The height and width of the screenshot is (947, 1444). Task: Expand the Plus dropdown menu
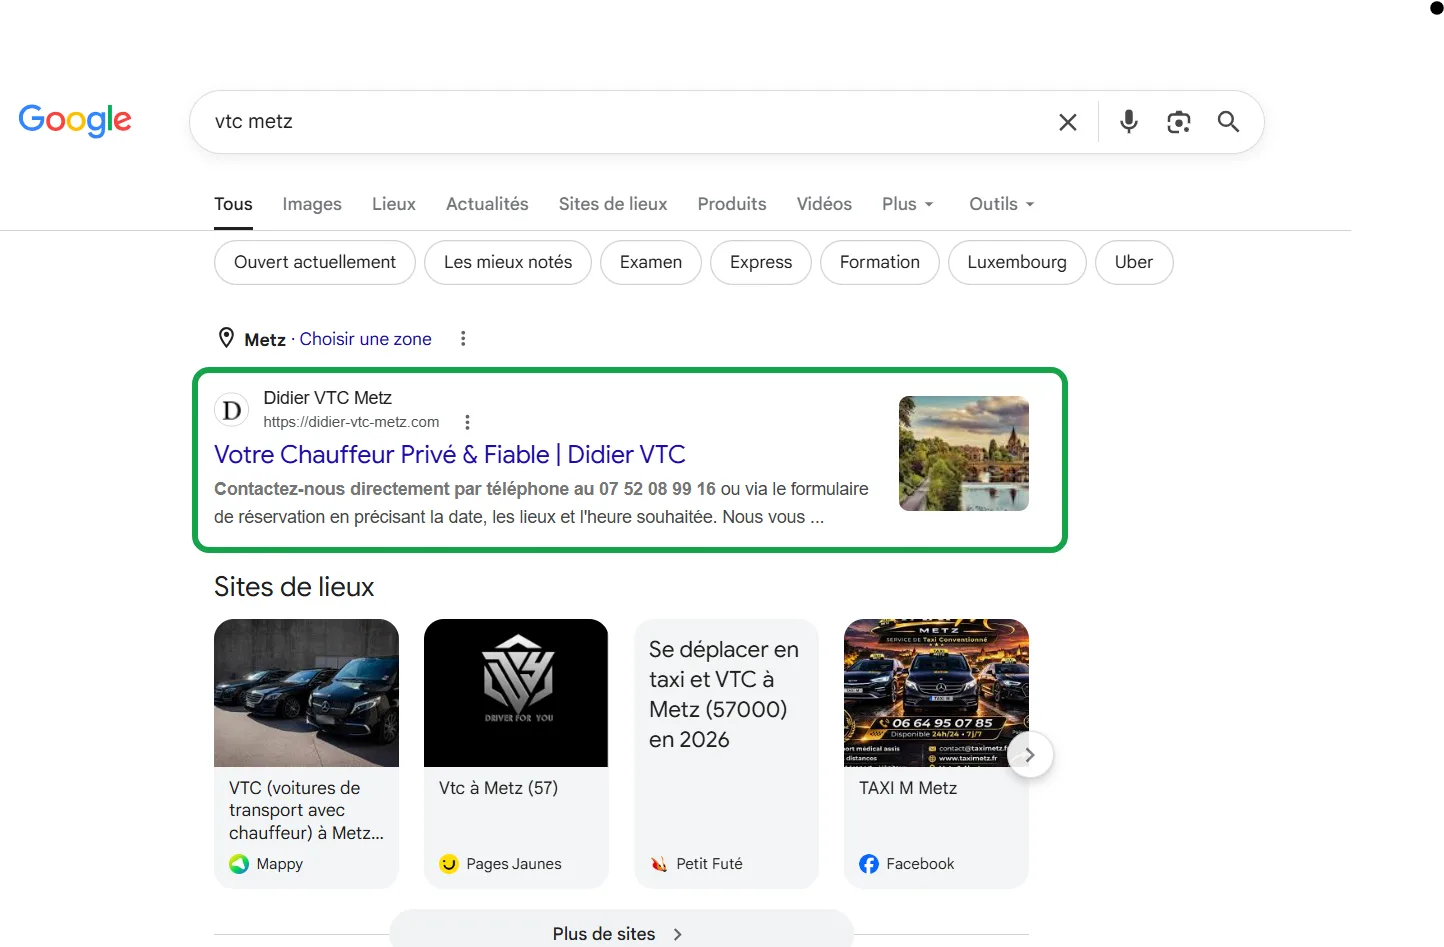coord(908,204)
